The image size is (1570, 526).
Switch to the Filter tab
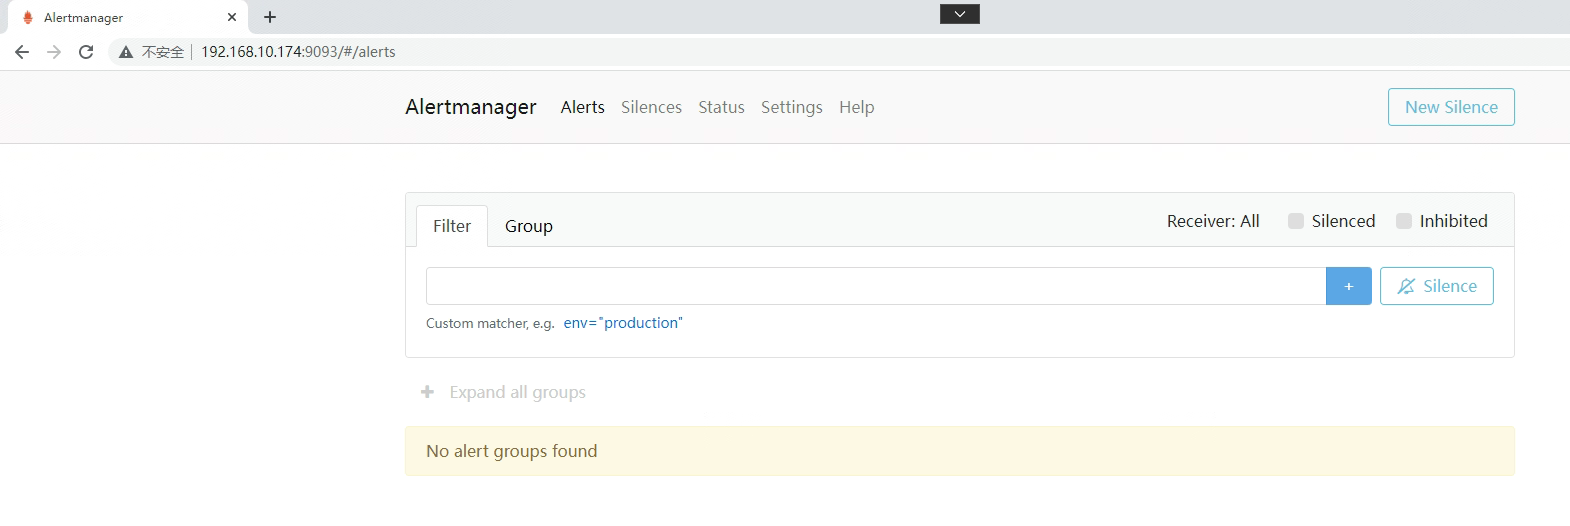452,226
